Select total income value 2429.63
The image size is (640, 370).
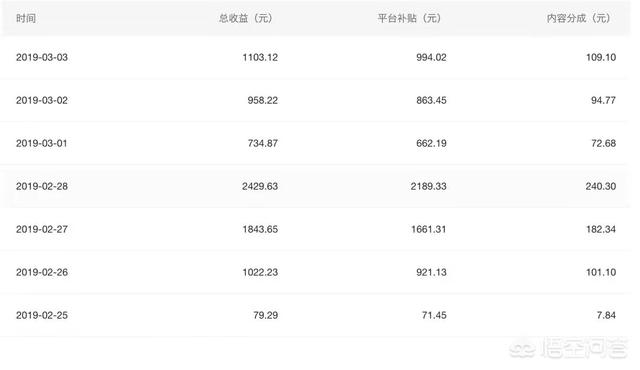coord(260,186)
